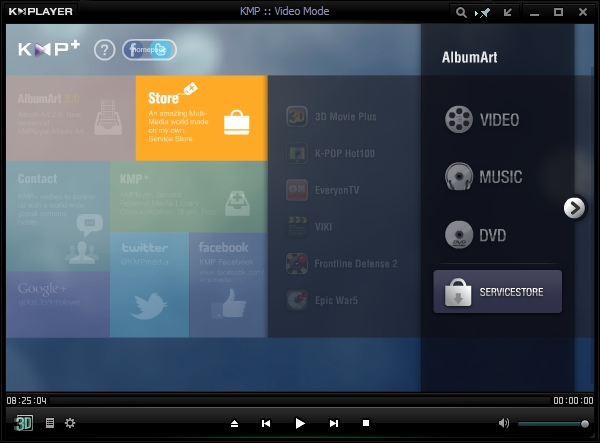Skip to previous track
600x443 pixels.
pos(266,424)
